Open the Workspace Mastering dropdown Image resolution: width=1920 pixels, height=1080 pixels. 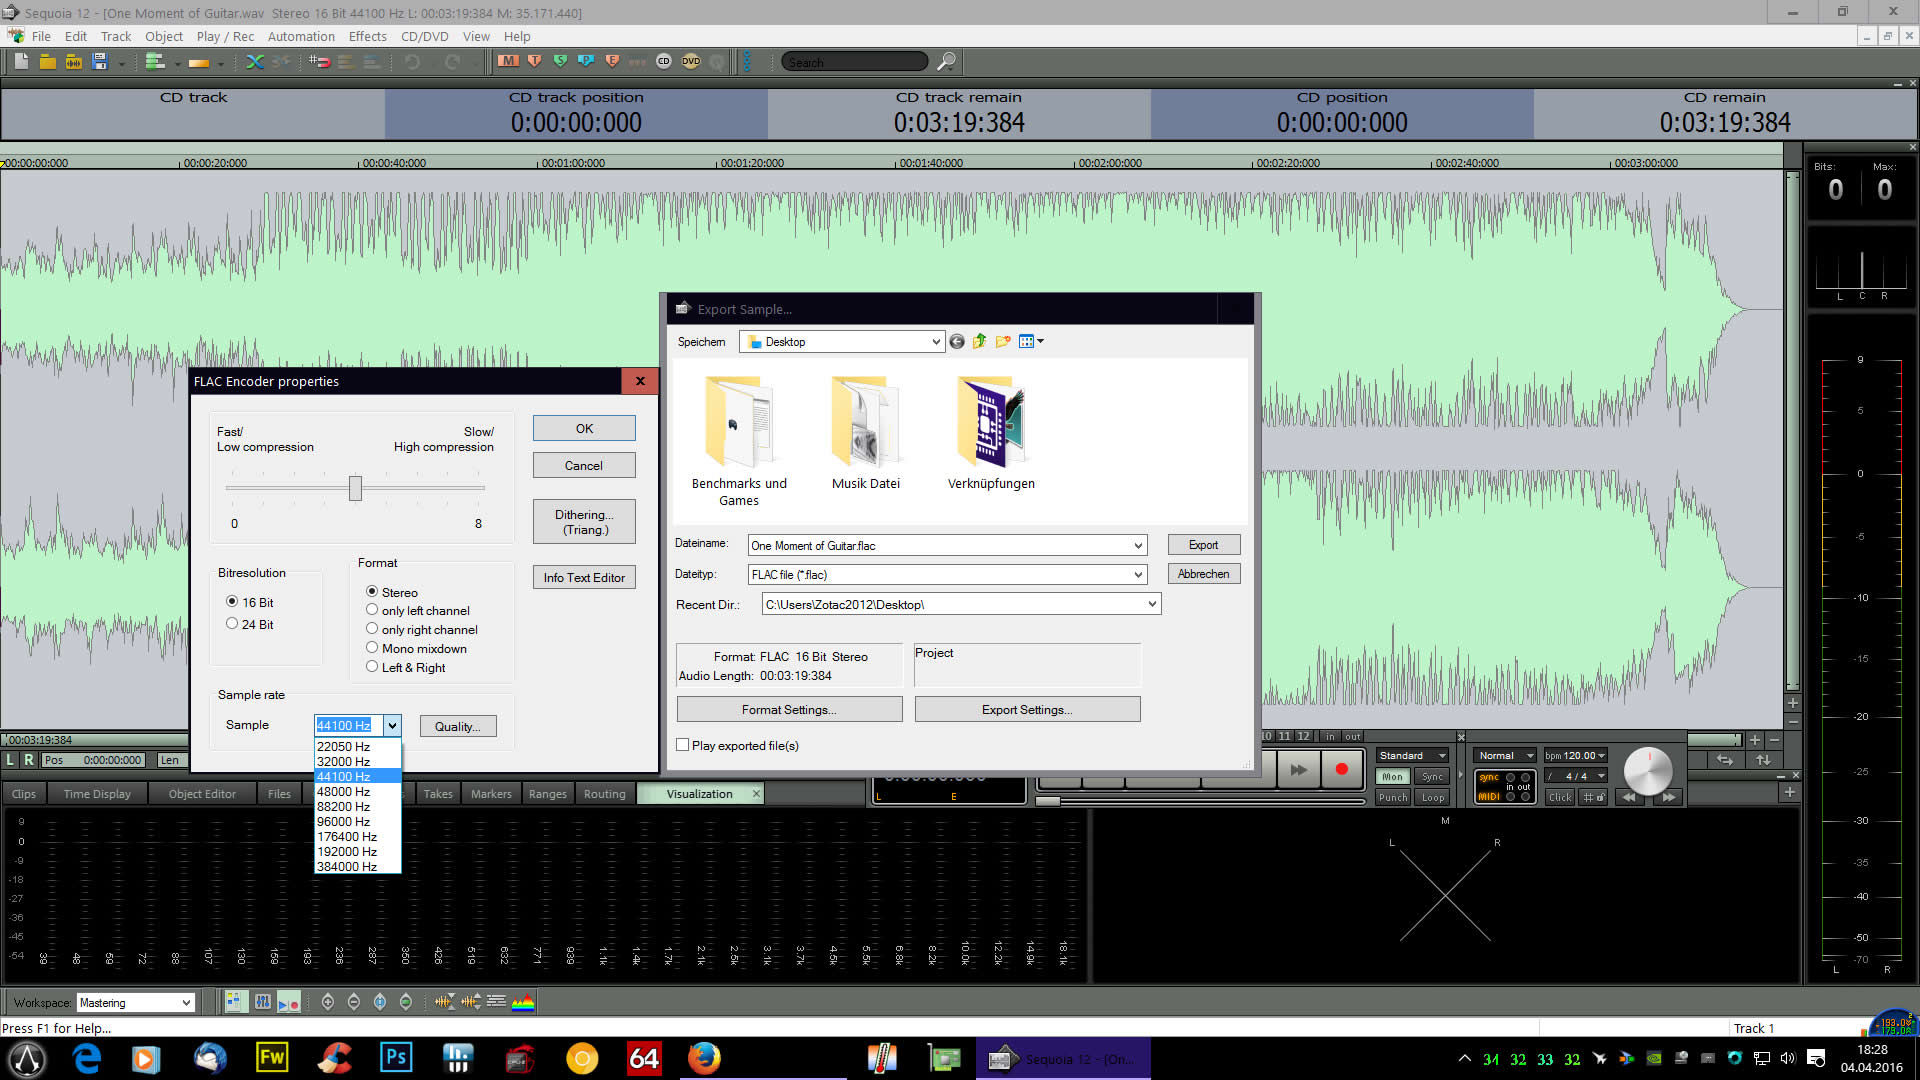186,1003
